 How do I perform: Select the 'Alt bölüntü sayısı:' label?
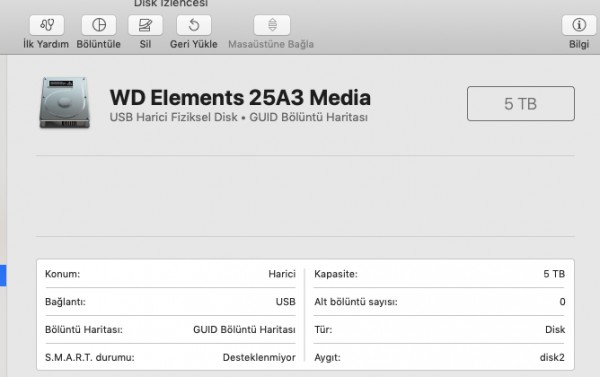(x=356, y=302)
